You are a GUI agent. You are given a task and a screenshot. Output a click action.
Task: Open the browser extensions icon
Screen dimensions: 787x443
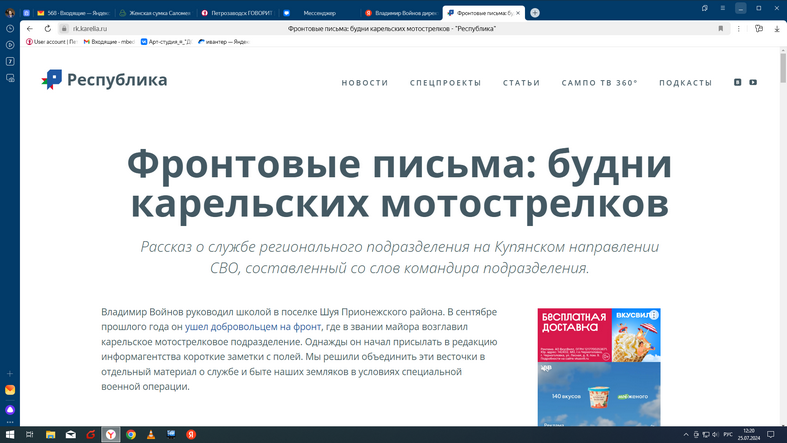pos(759,29)
